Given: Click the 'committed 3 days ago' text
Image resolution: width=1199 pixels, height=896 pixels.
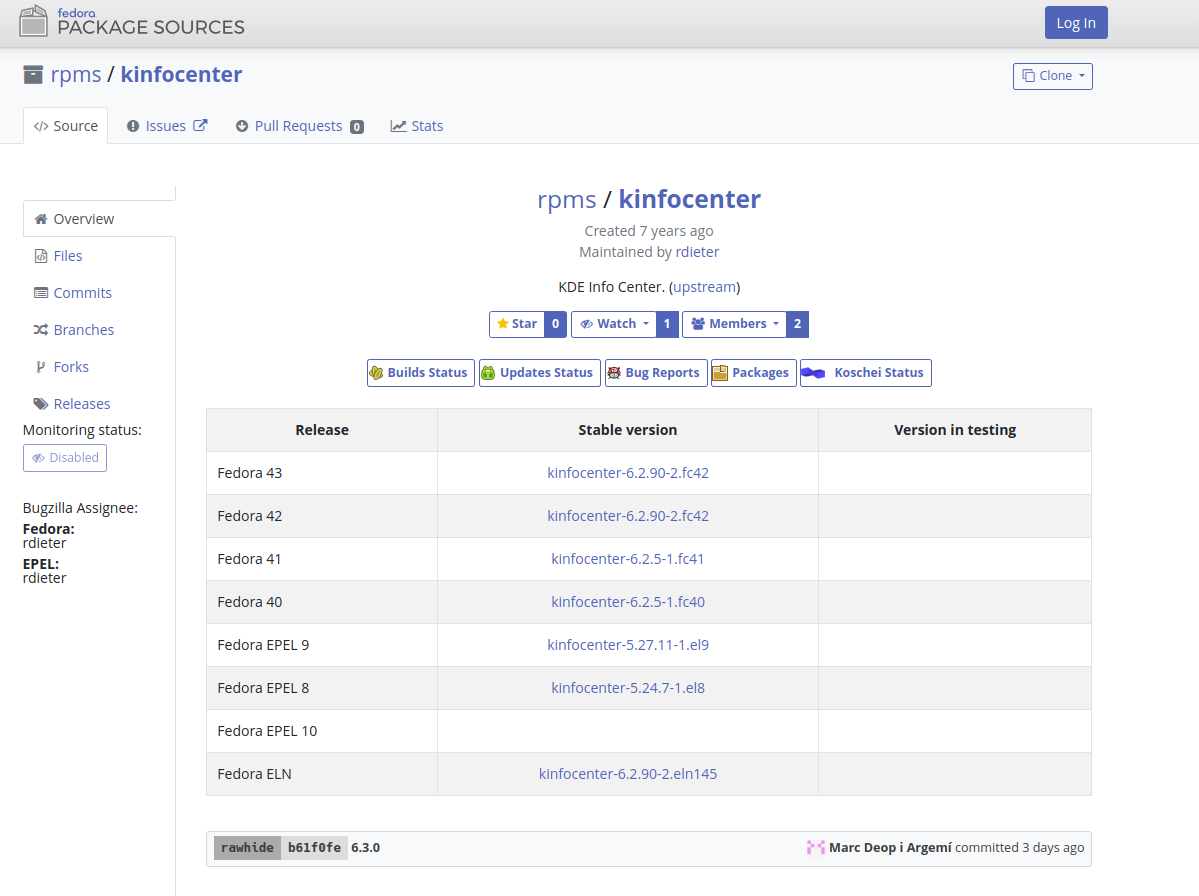Looking at the screenshot, I should (1019, 847).
